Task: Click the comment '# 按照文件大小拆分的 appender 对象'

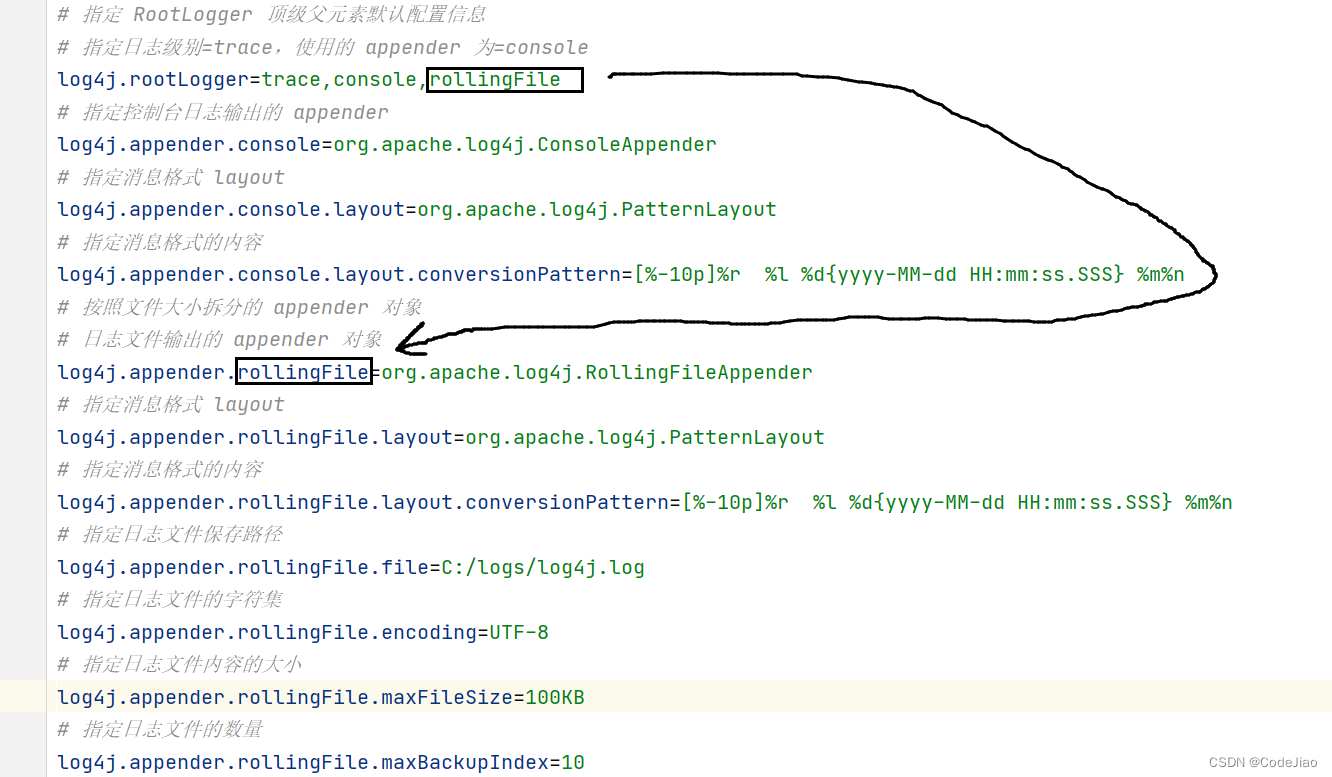Action: coord(240,307)
